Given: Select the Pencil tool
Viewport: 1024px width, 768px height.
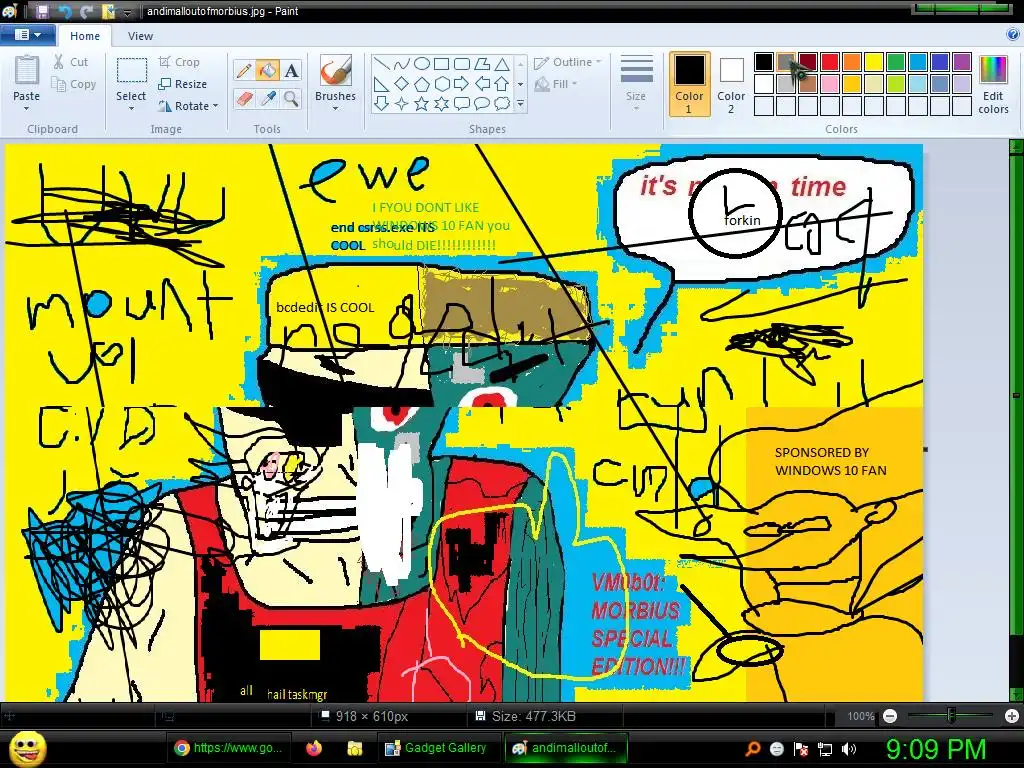Looking at the screenshot, I should click(x=244, y=70).
